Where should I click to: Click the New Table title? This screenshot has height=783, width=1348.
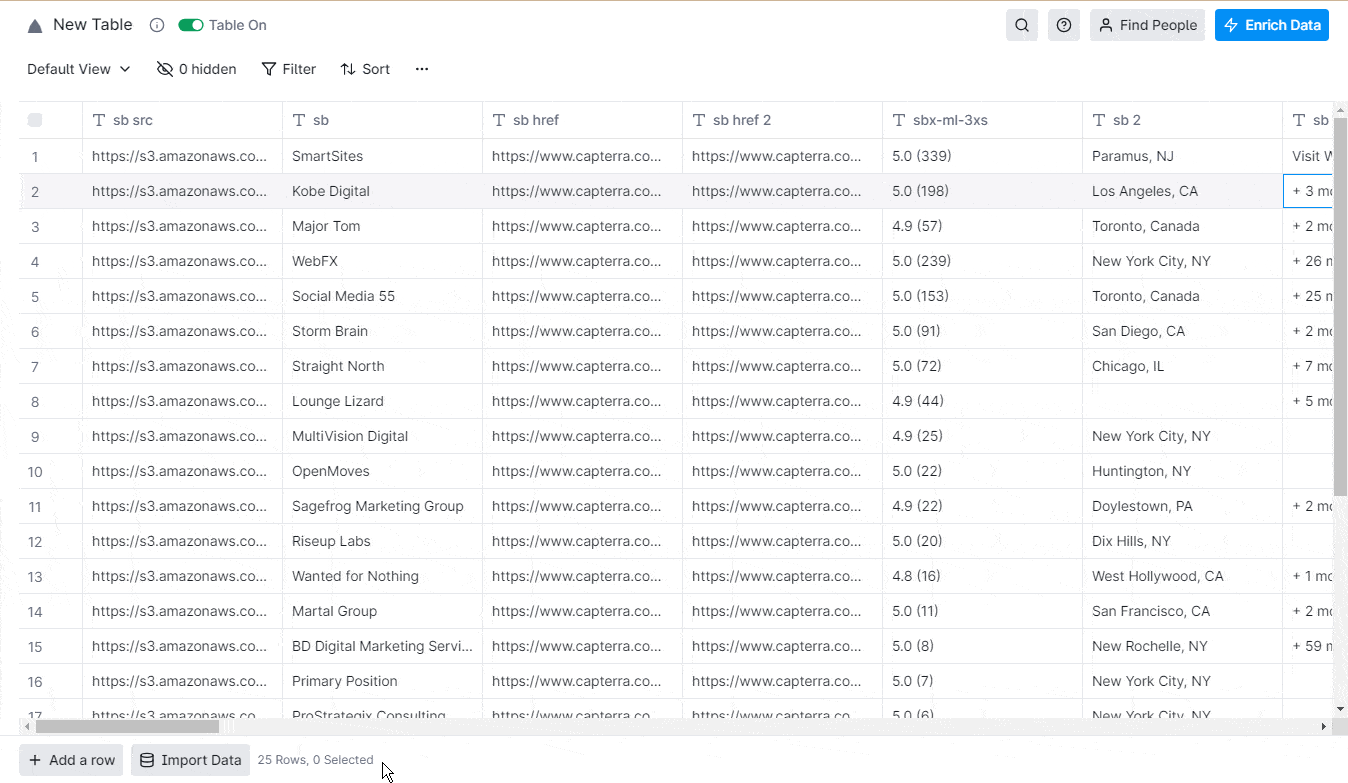(92, 25)
